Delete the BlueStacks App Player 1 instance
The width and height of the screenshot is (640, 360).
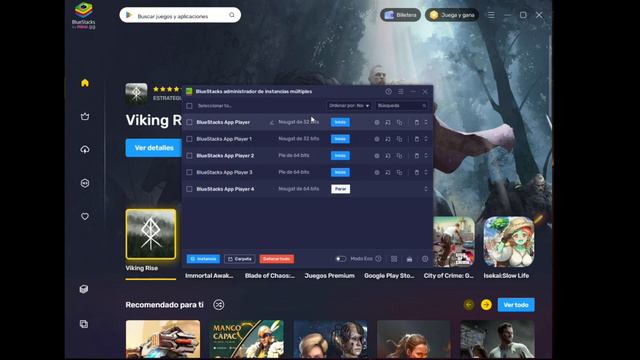416,139
